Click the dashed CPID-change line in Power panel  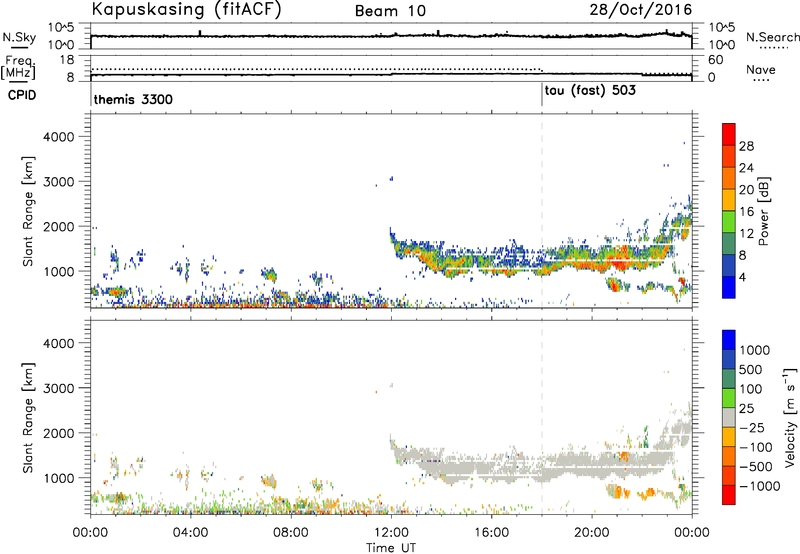pyautogui.click(x=542, y=211)
